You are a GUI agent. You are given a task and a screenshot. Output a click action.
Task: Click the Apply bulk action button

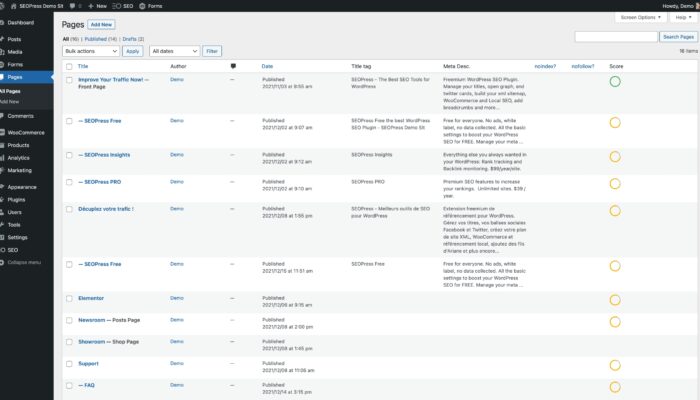pyautogui.click(x=133, y=51)
